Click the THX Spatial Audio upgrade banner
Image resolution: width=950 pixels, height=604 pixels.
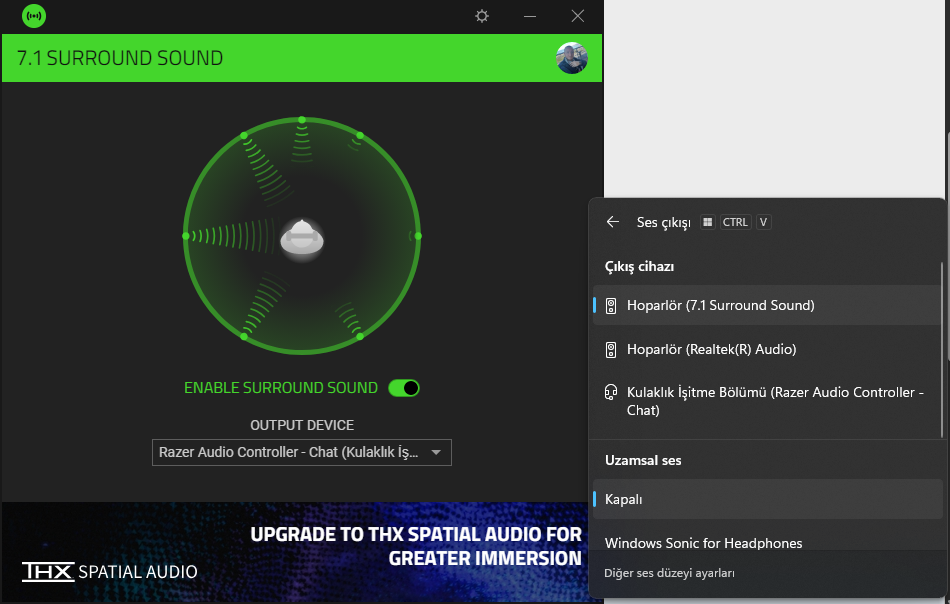click(x=302, y=550)
